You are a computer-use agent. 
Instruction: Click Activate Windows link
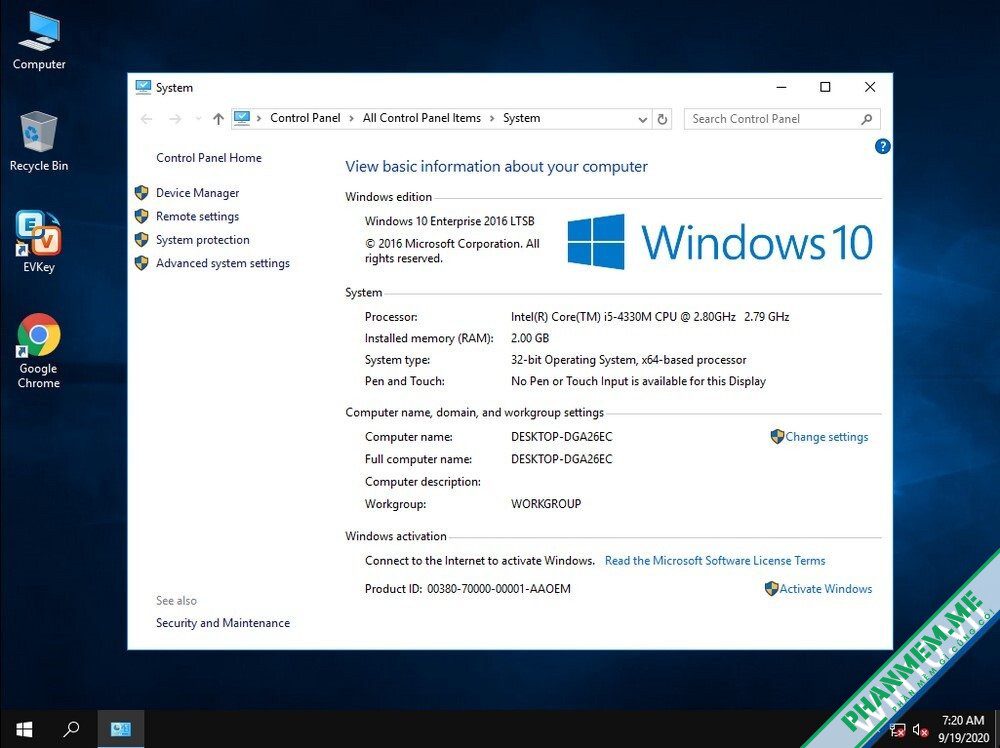(826, 589)
